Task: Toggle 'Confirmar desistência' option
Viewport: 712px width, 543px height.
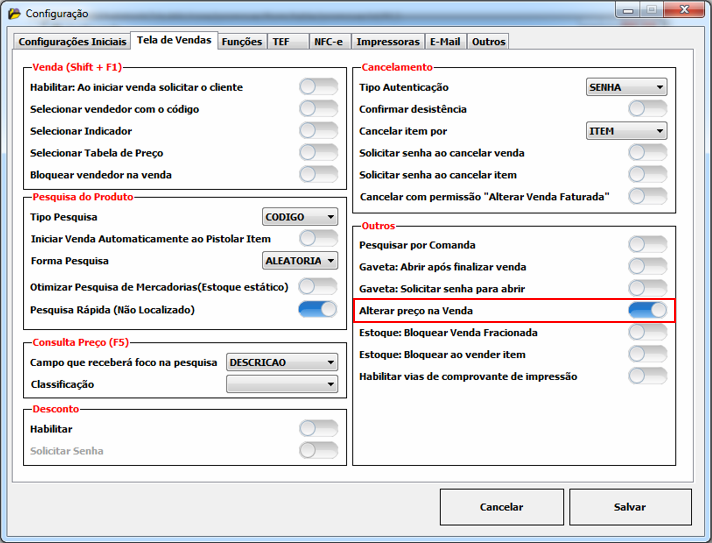Action: click(647, 109)
